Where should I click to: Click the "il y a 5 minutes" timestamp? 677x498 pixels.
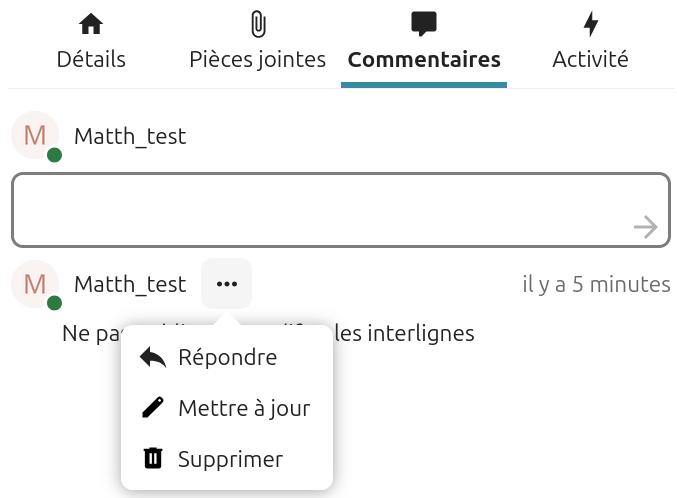[596, 285]
